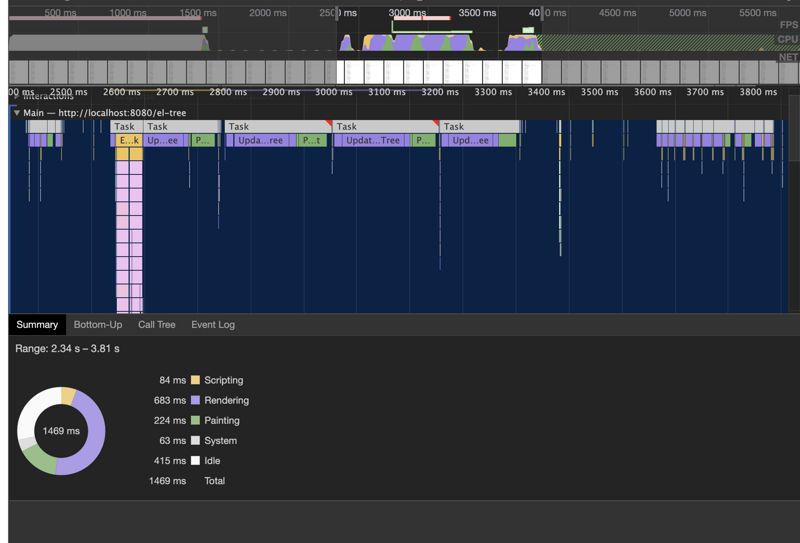Viewport: 800px width, 543px height.
Task: Click the yellow 'E...k' scripting event
Action: click(128, 141)
